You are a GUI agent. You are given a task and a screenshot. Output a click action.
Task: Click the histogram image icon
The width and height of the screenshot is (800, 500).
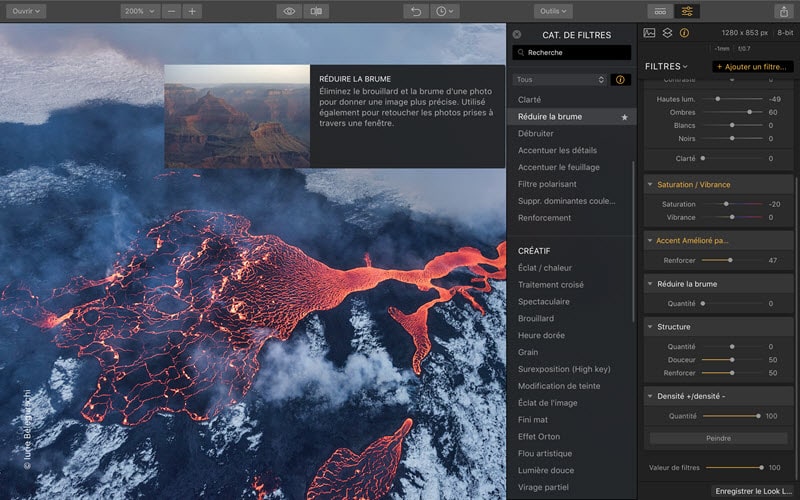tap(649, 33)
